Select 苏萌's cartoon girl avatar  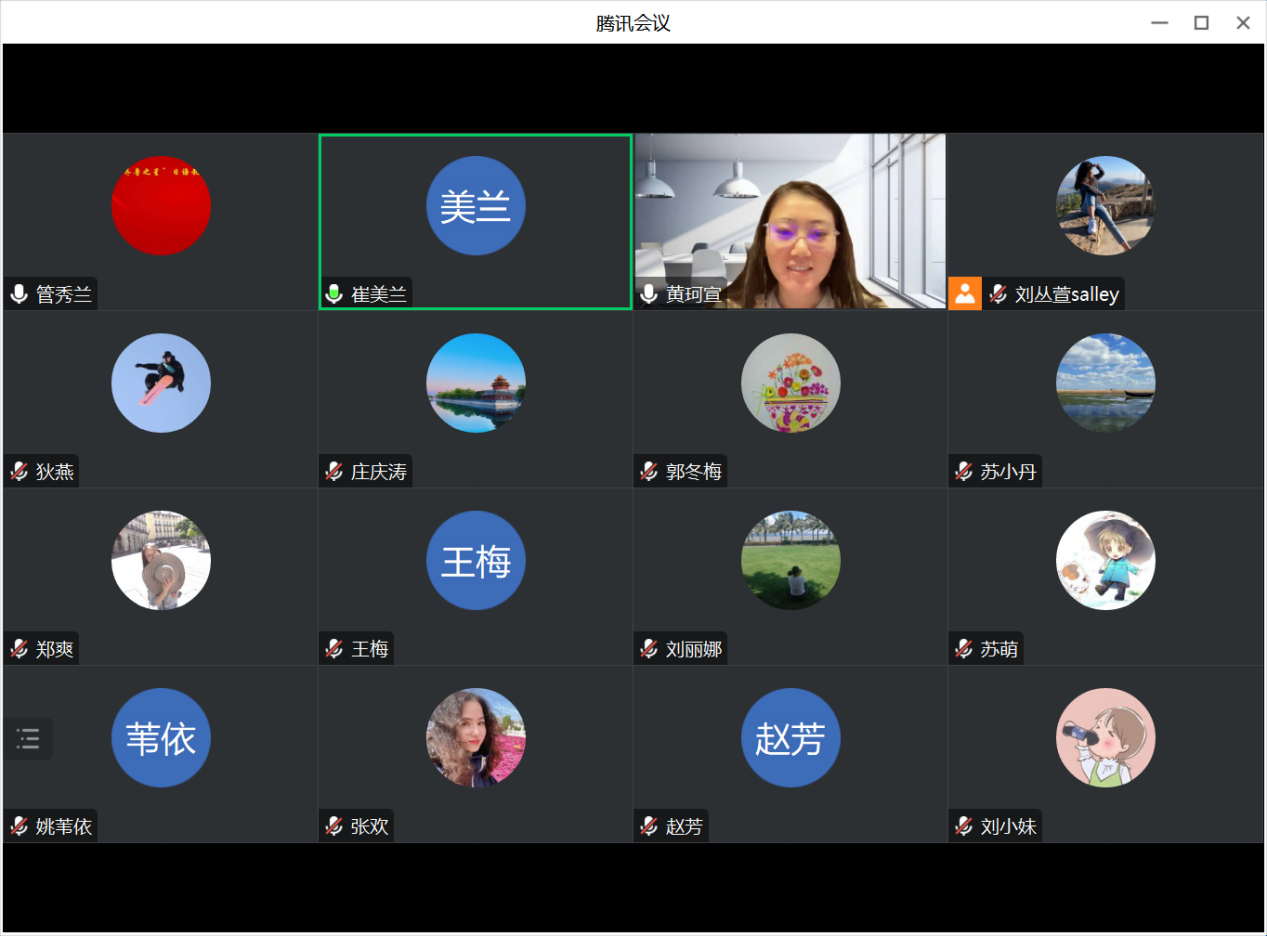click(1106, 561)
